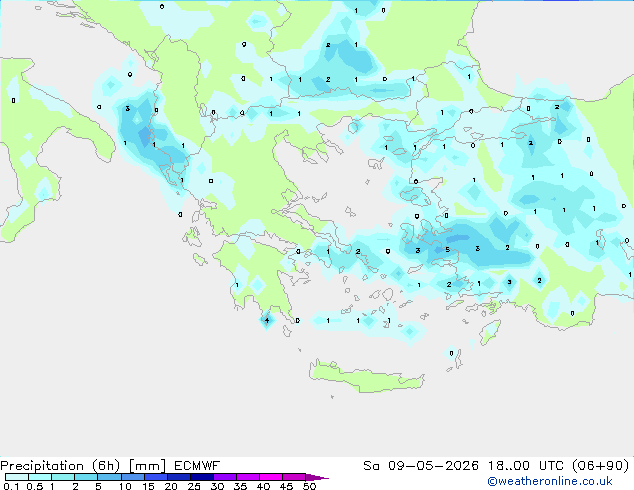
Task: Click the '0.1' legend scale label
Action: (x=11, y=486)
